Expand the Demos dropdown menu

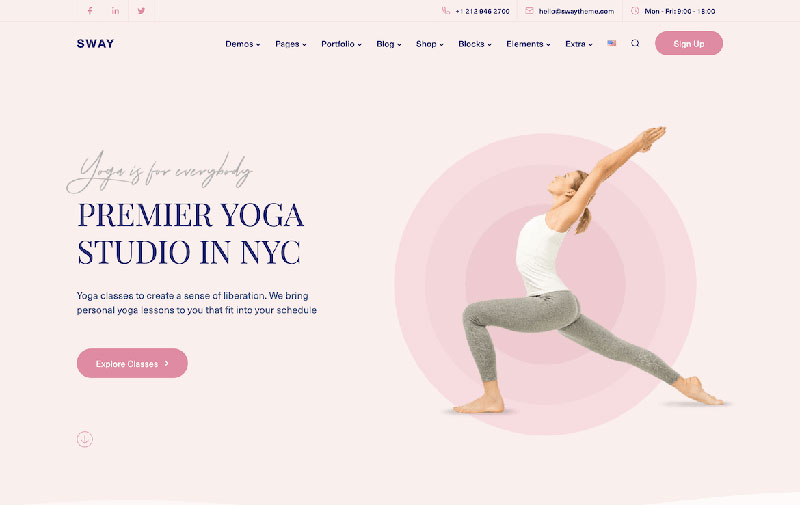click(243, 44)
